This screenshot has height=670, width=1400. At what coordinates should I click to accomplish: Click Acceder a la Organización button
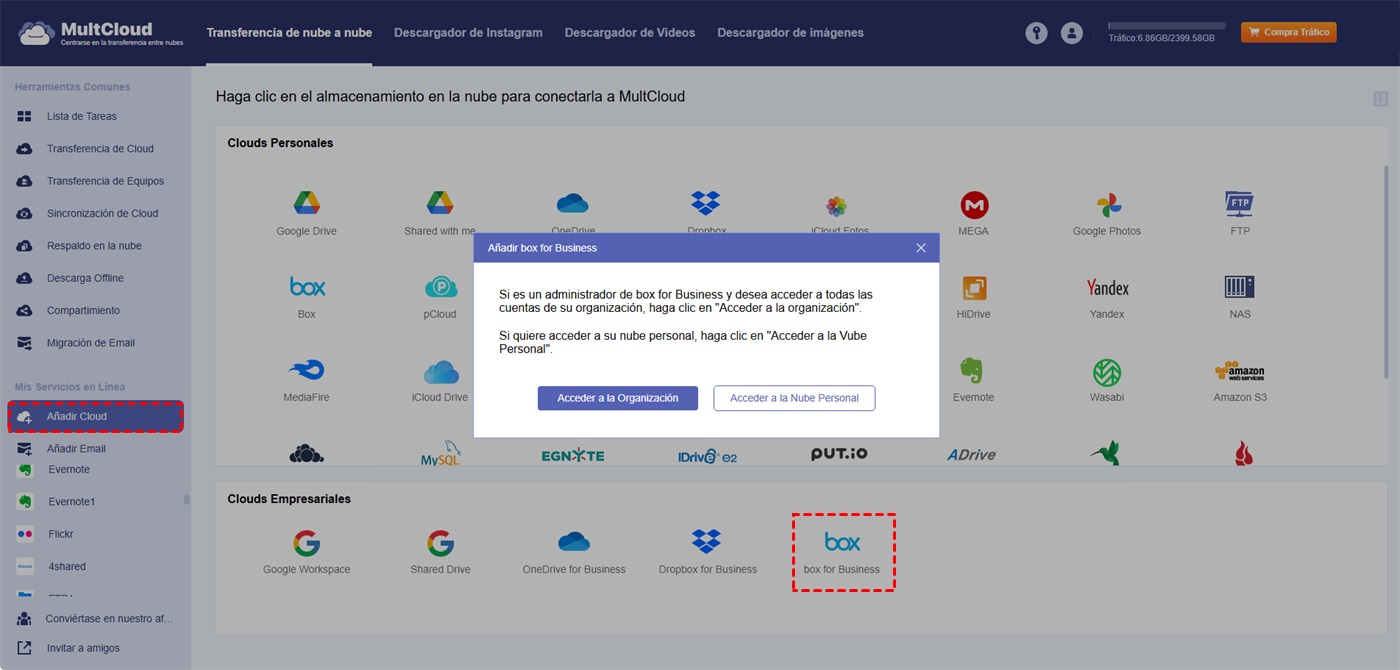point(617,398)
